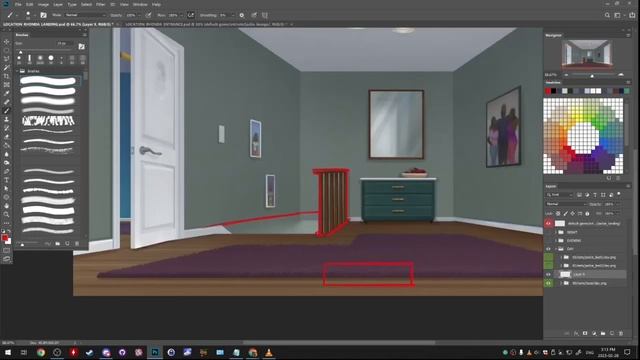Image resolution: width=640 pixels, height=360 pixels.
Task: Open Windows Start button
Action: [x=7, y=352]
